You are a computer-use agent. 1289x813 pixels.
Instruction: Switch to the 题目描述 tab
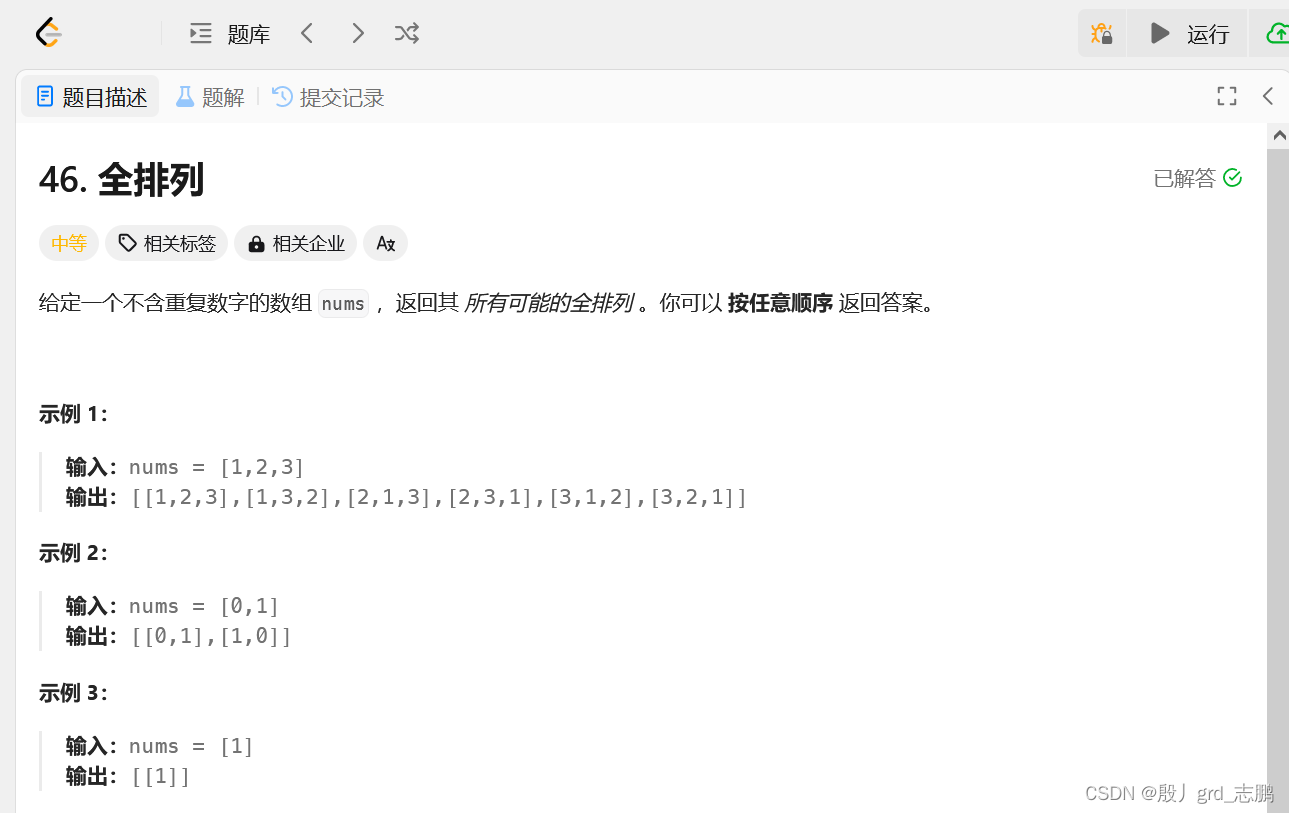[91, 97]
